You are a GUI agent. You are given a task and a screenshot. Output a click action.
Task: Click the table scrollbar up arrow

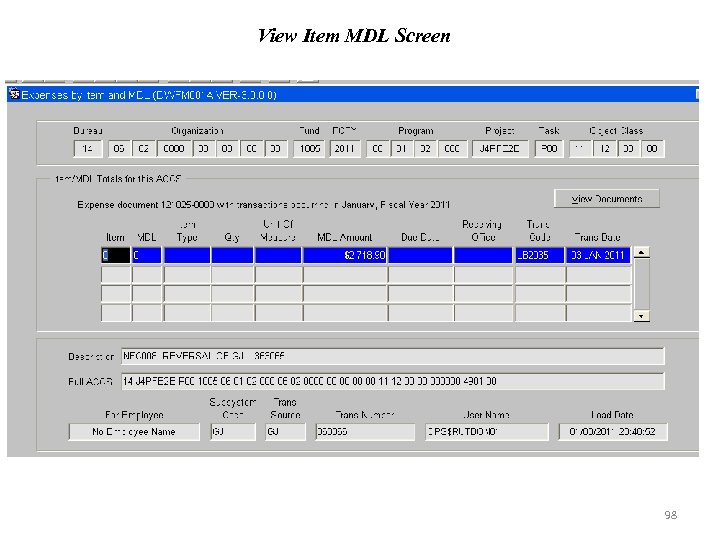tap(641, 253)
